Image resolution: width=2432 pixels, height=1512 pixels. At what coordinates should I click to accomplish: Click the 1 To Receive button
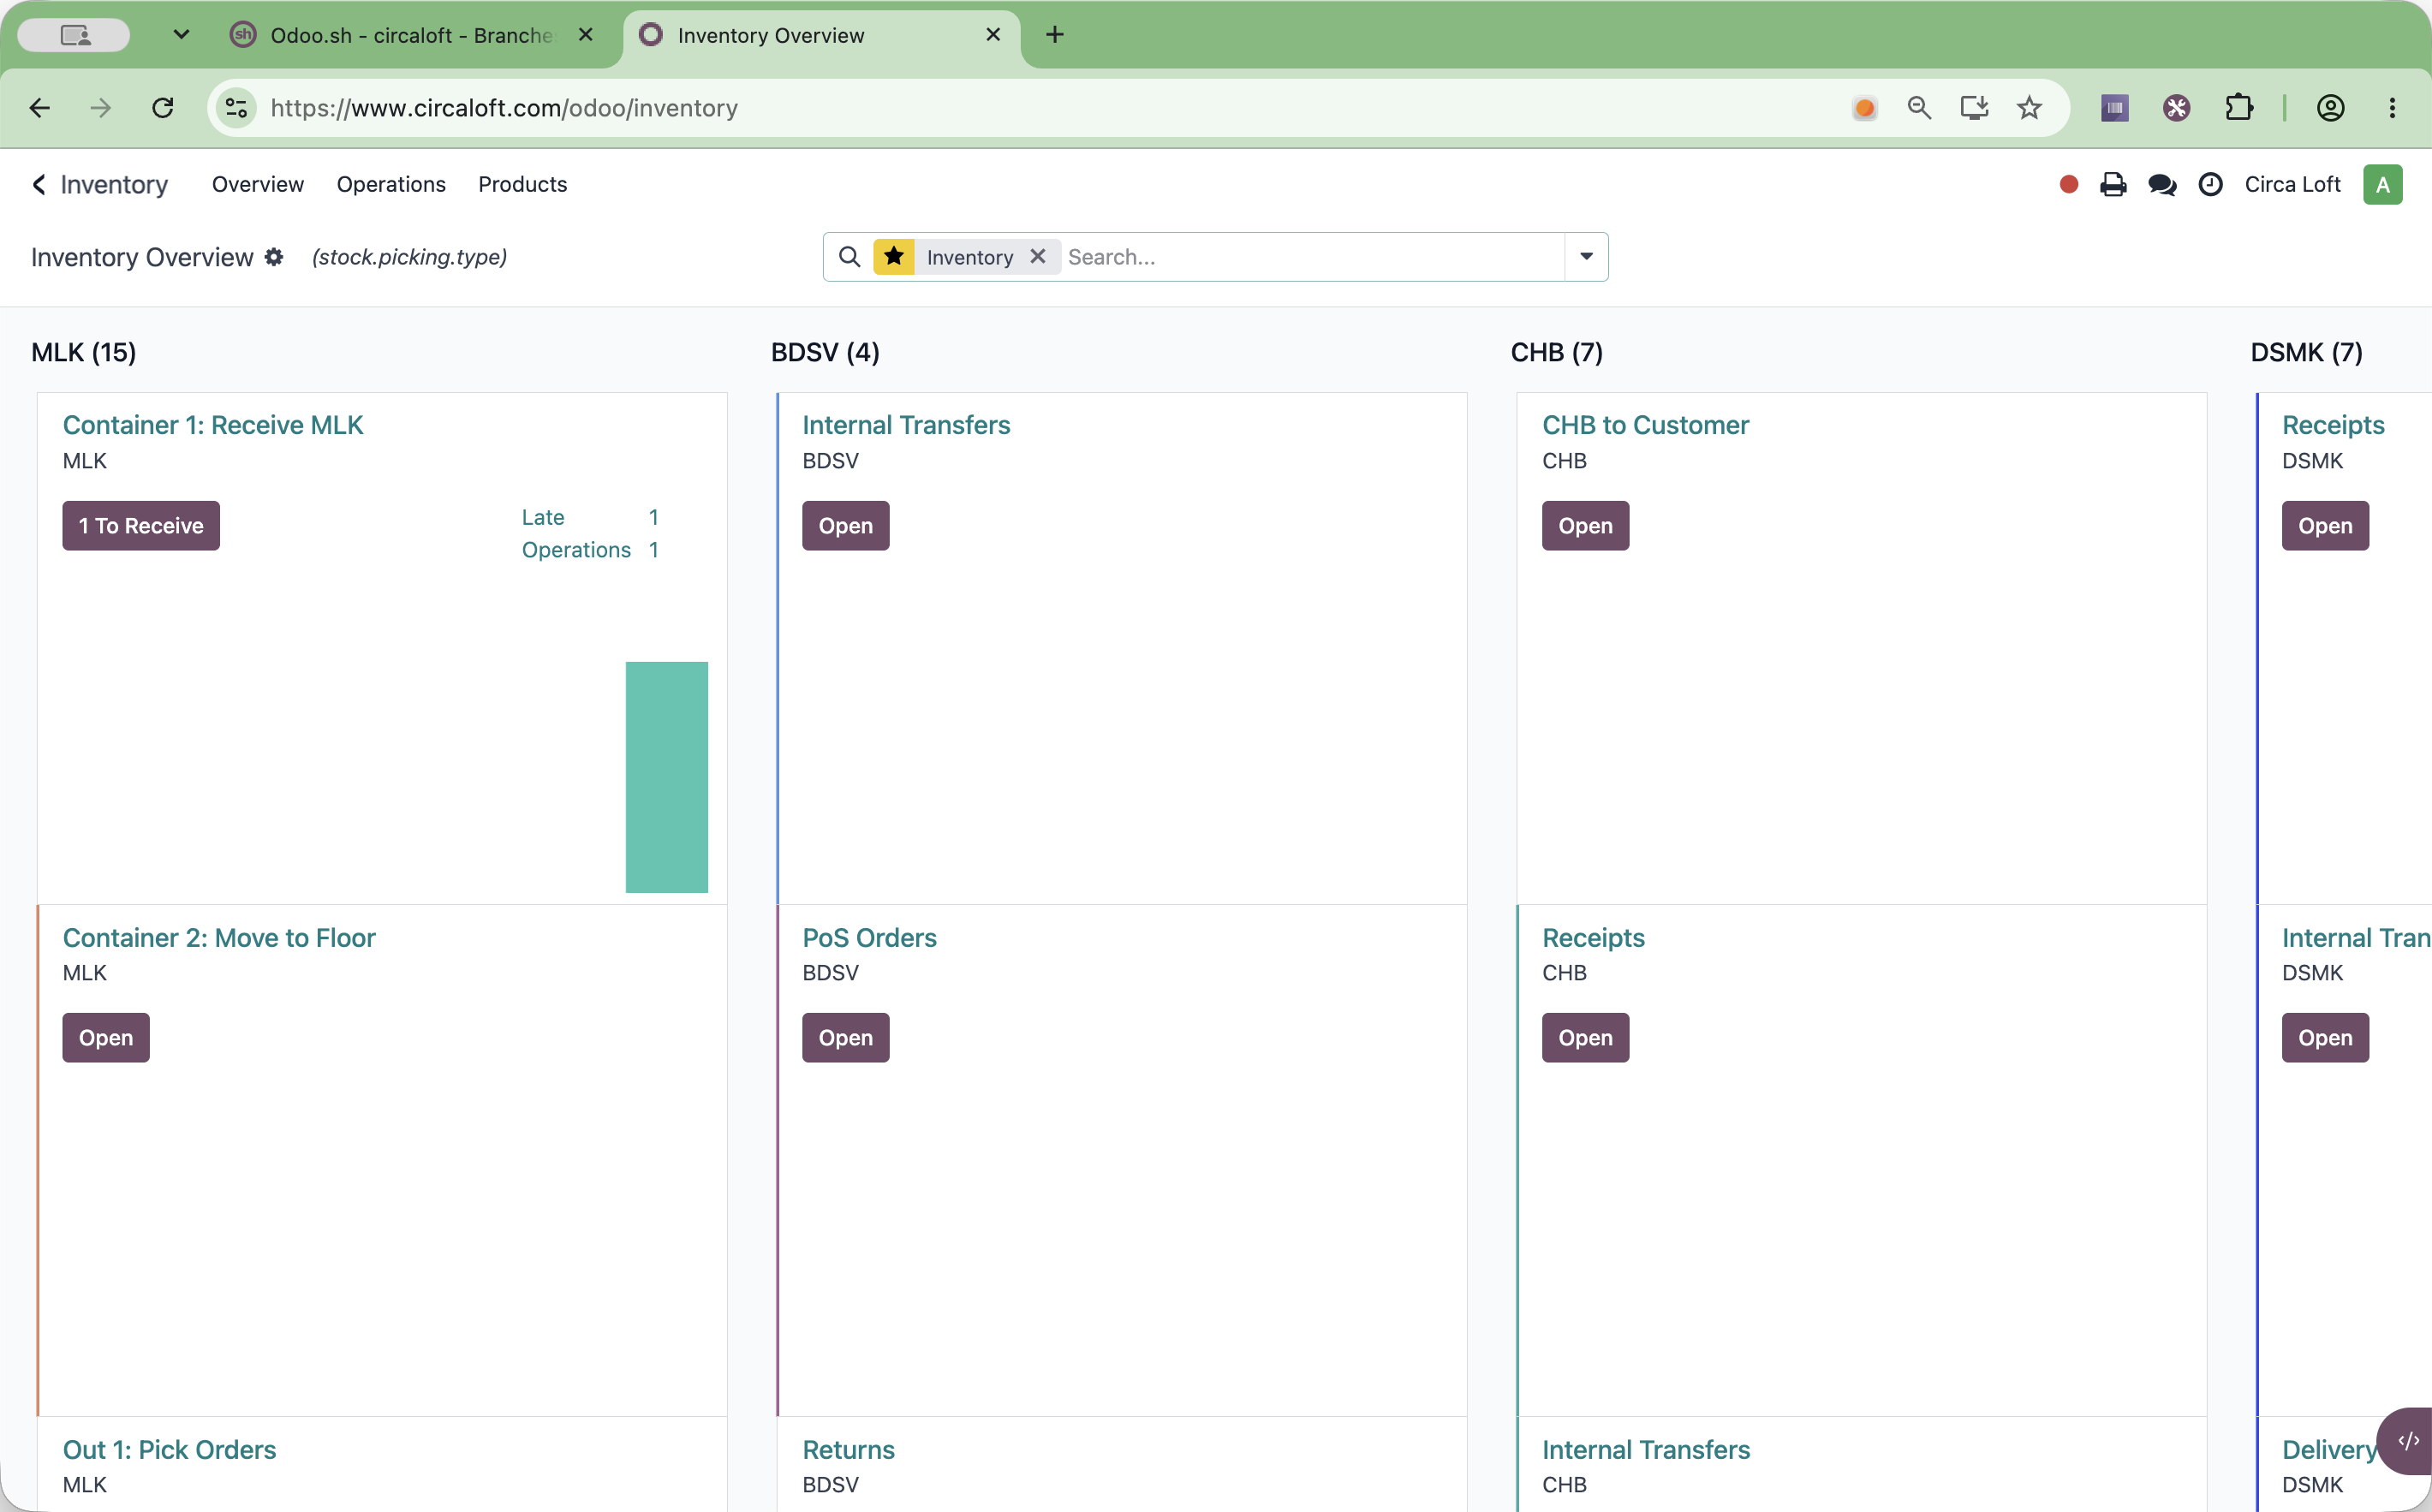pyautogui.click(x=141, y=526)
